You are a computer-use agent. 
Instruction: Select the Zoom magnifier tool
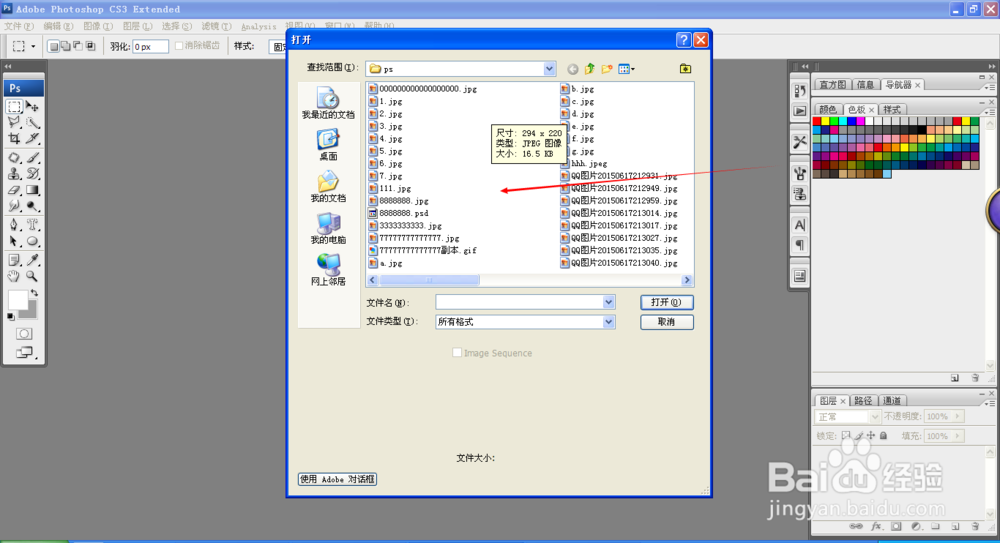pos(33,276)
